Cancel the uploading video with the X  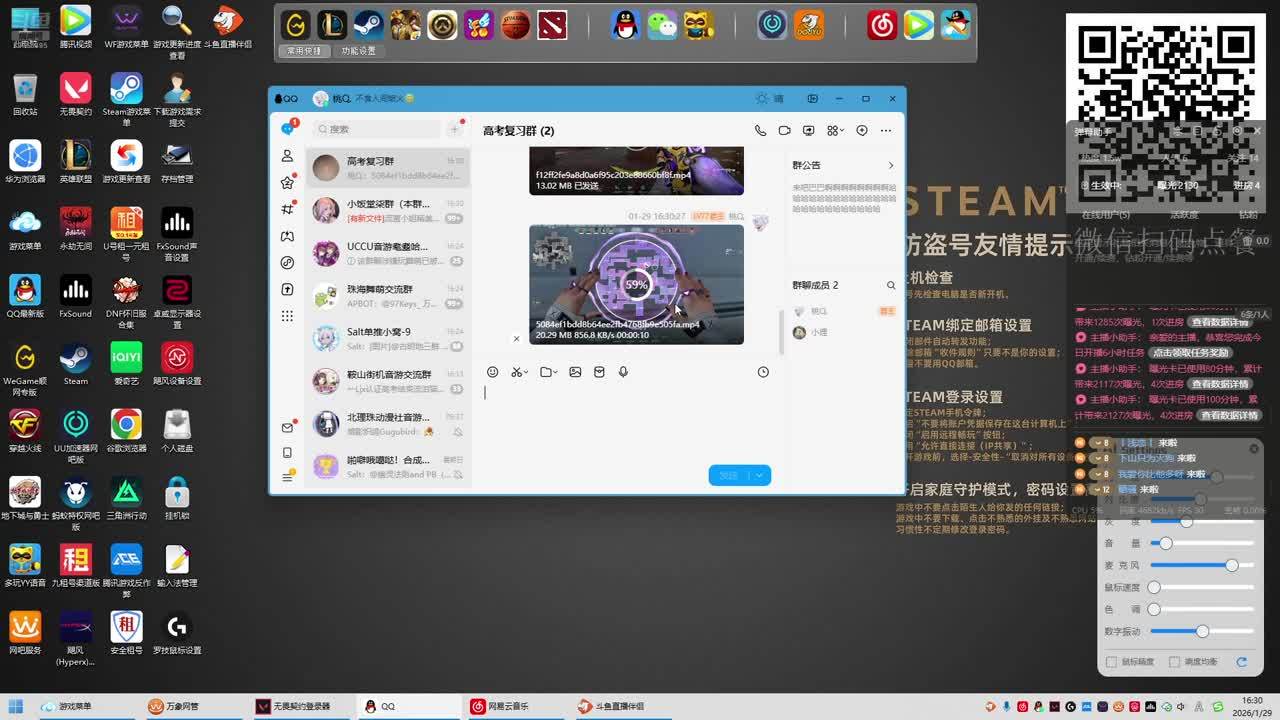coord(516,339)
